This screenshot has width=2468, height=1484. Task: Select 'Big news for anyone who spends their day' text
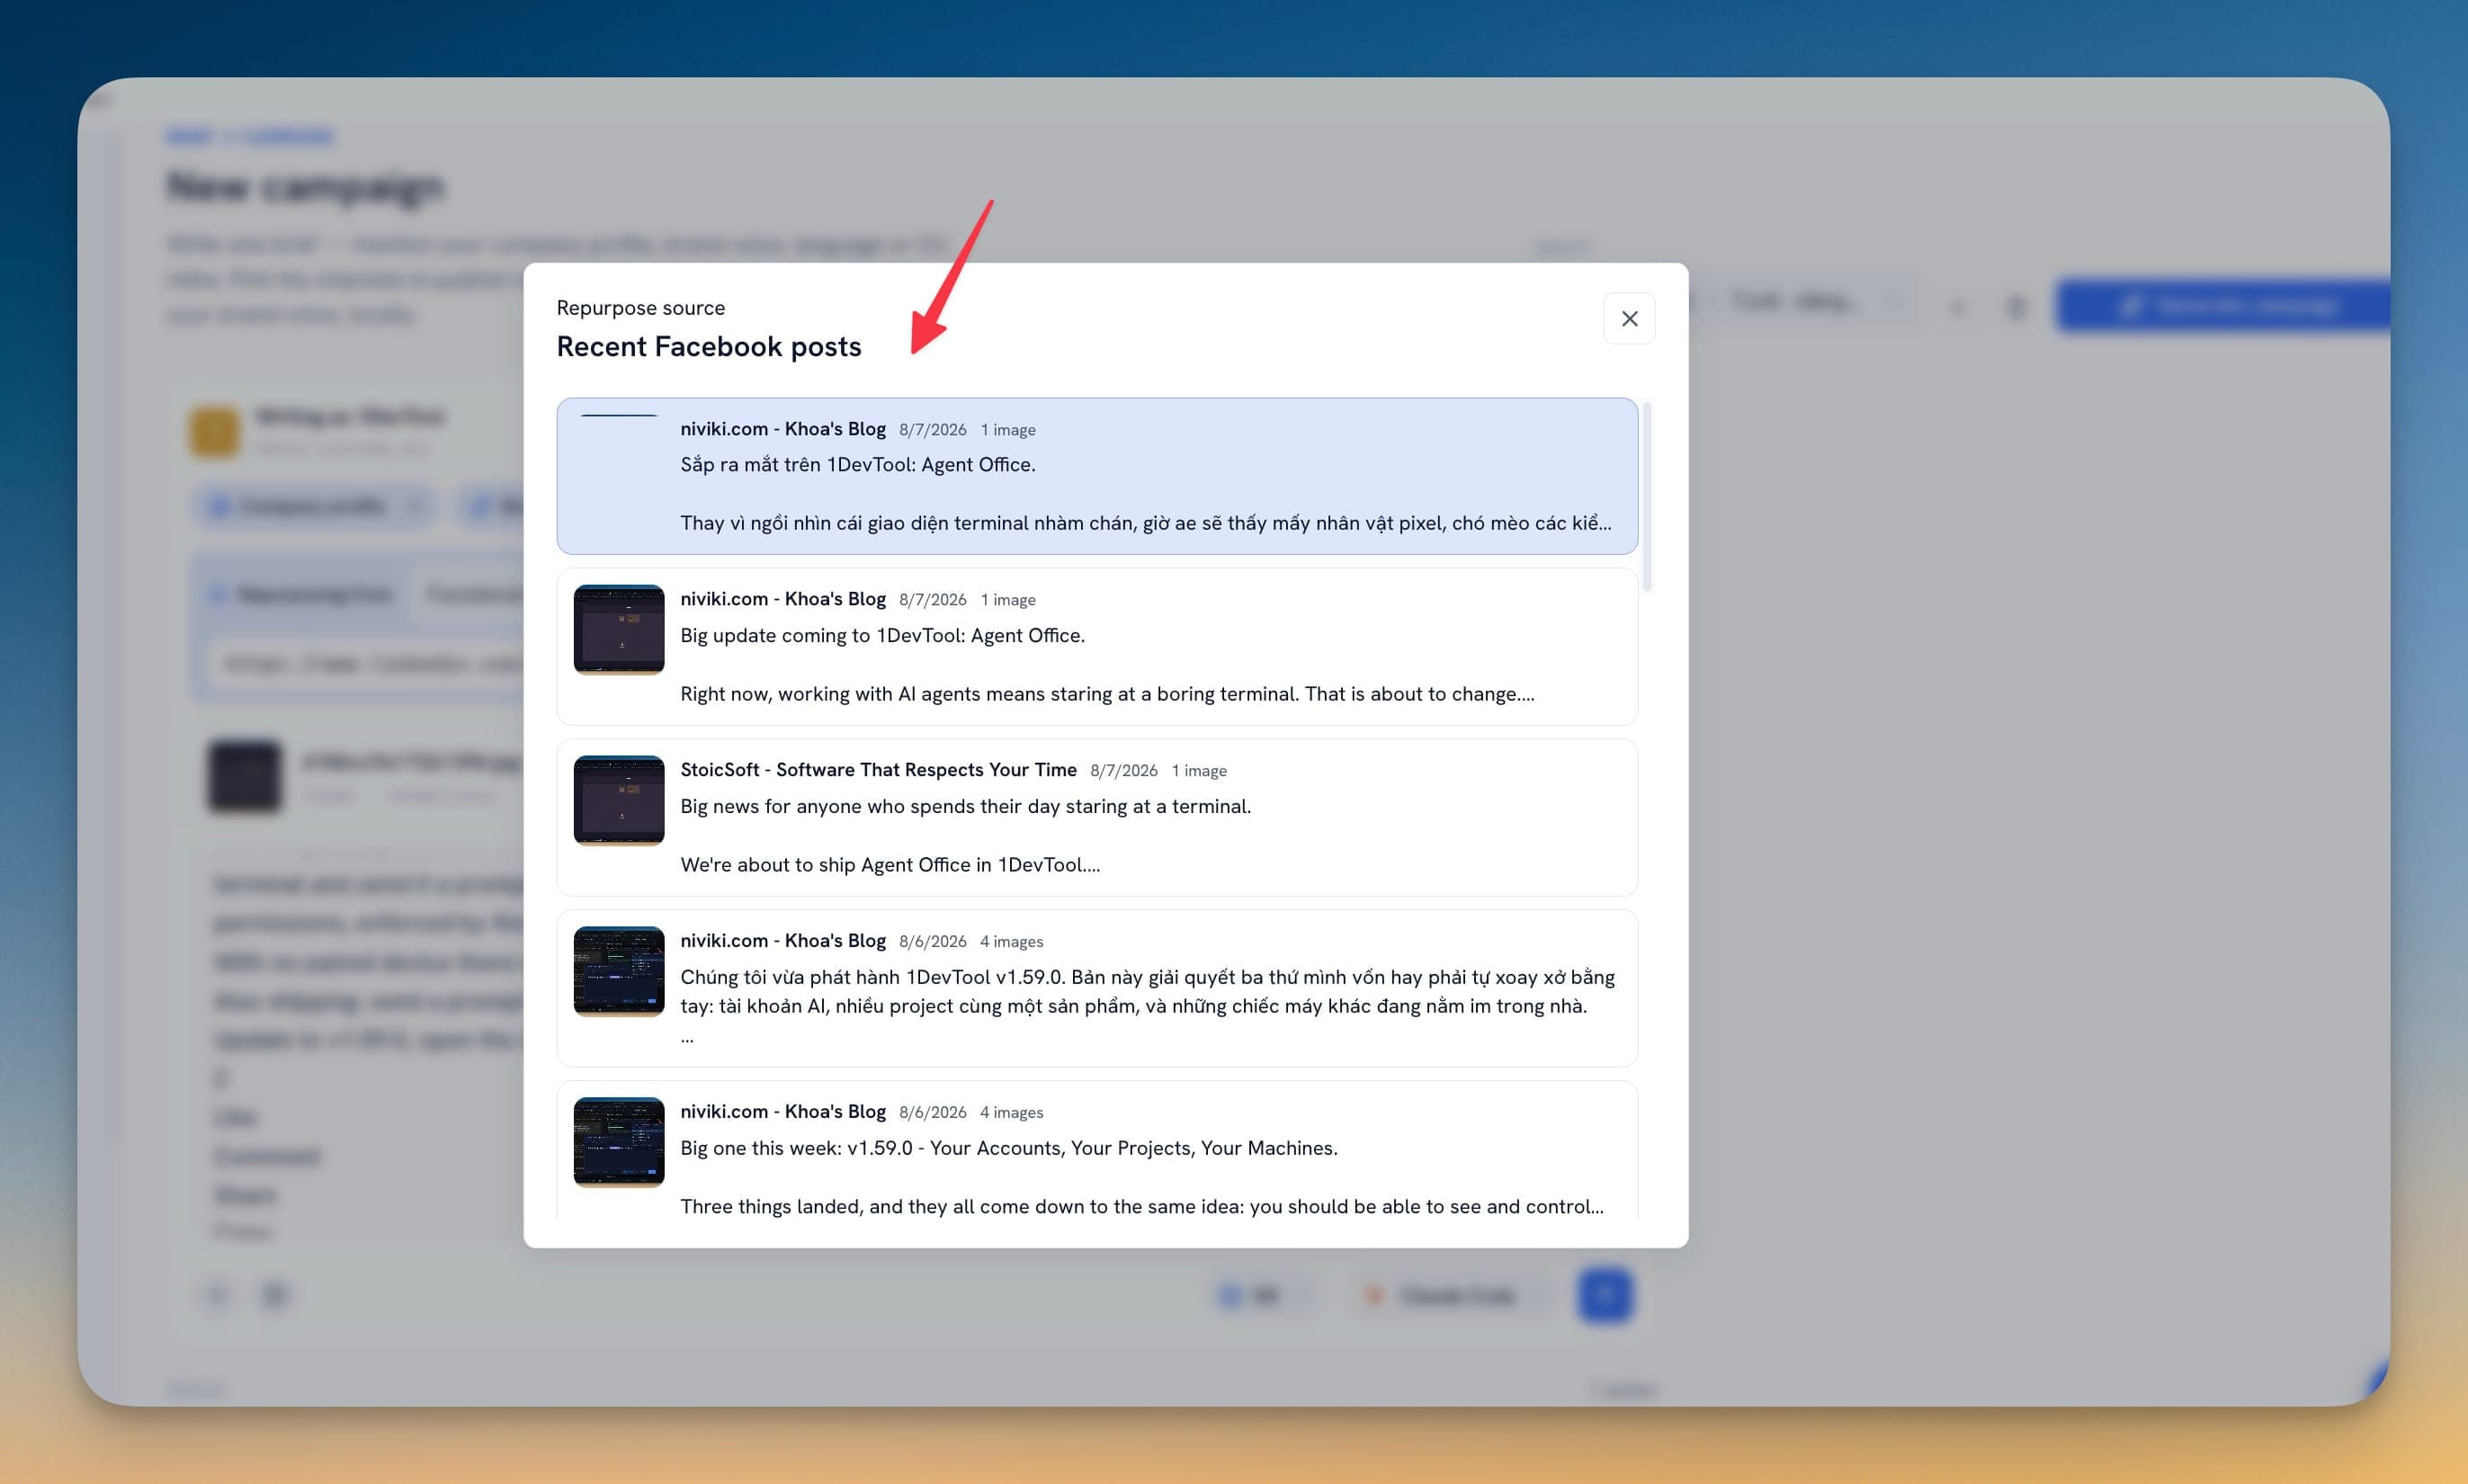965,806
